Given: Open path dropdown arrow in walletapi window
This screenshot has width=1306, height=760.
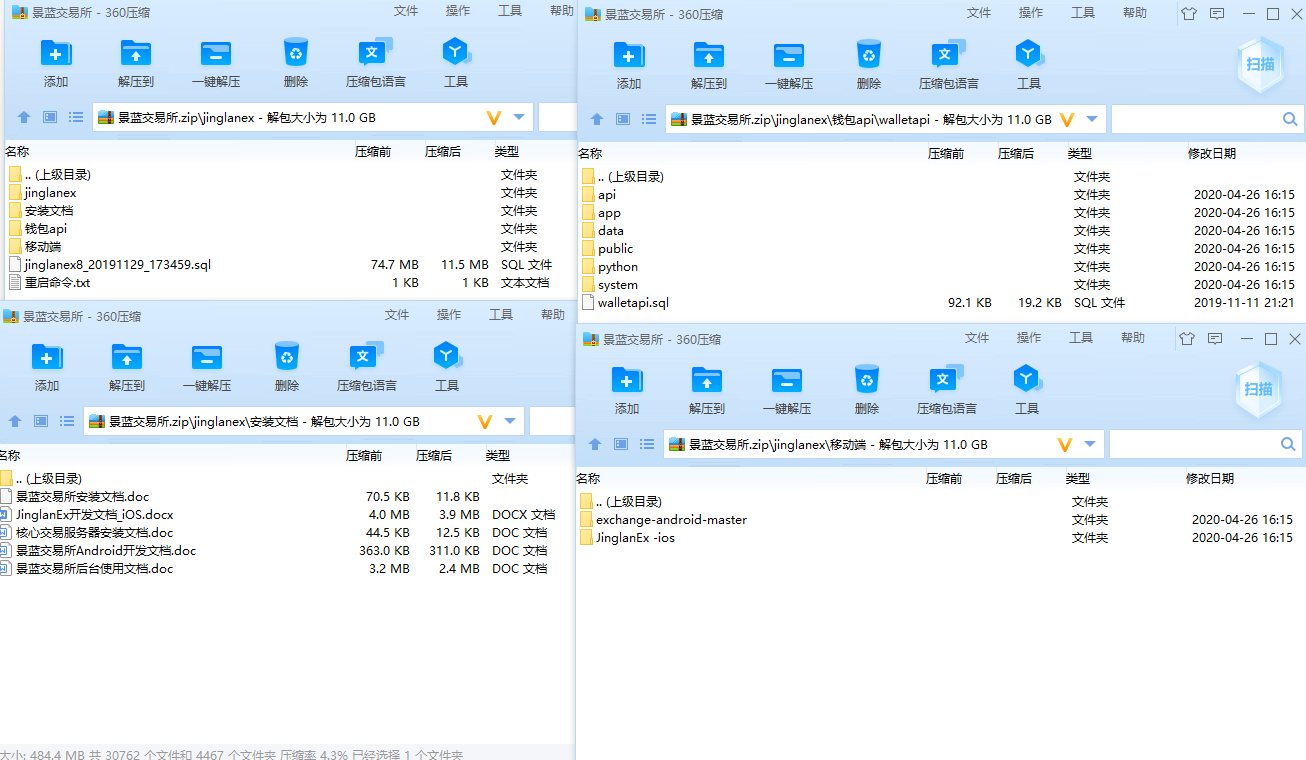Looking at the screenshot, I should pyautogui.click(x=1092, y=119).
